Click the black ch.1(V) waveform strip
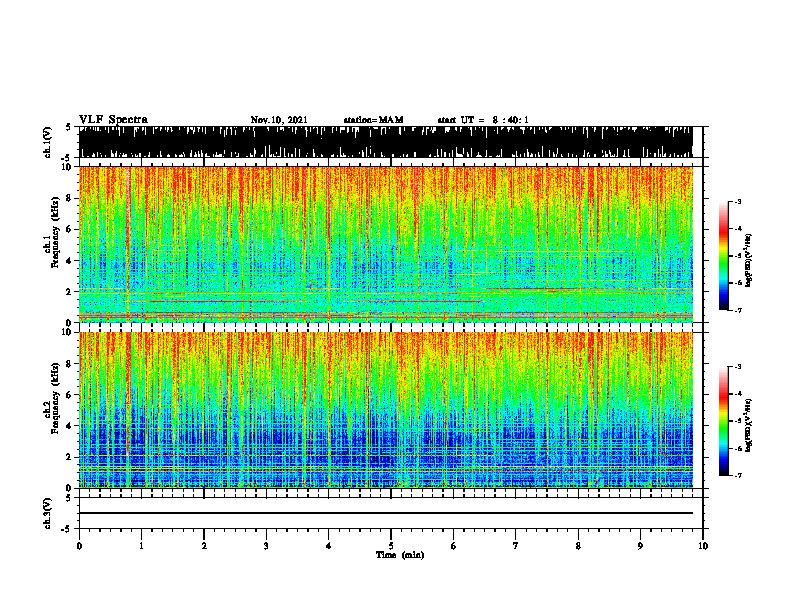Screen dimensions: 792x612 point(386,142)
